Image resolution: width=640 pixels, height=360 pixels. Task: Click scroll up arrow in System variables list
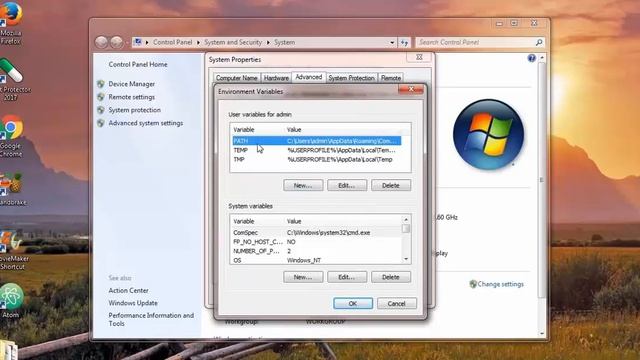(406, 220)
